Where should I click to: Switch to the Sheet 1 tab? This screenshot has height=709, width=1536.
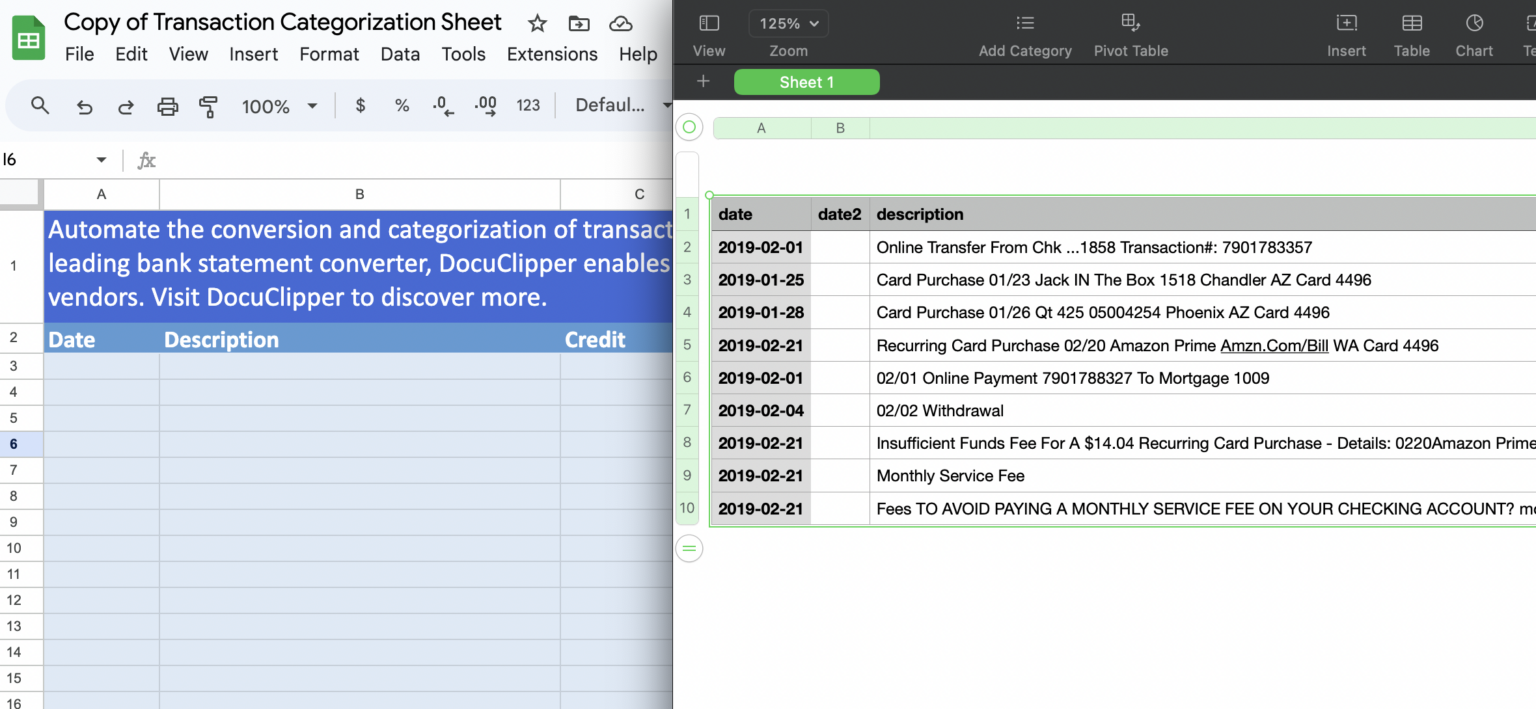pyautogui.click(x=806, y=82)
